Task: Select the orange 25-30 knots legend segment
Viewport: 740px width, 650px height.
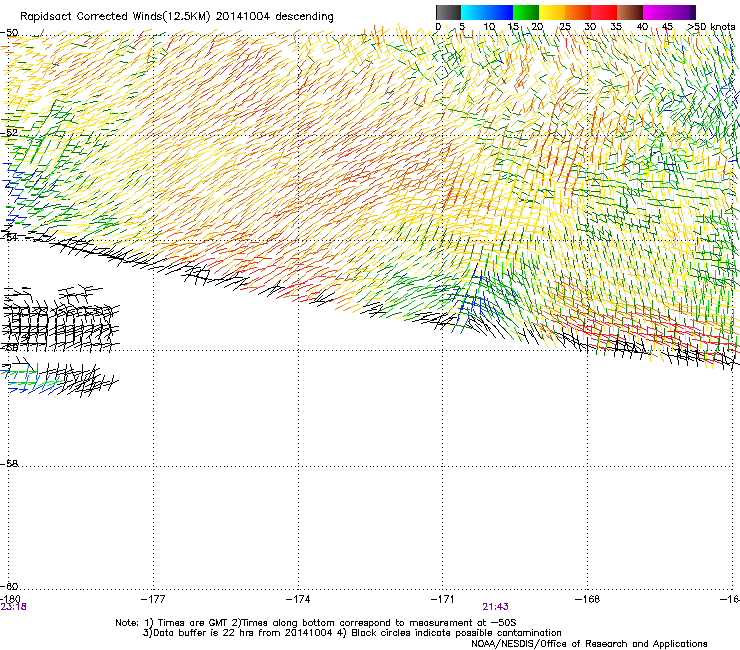Action: coord(578,12)
